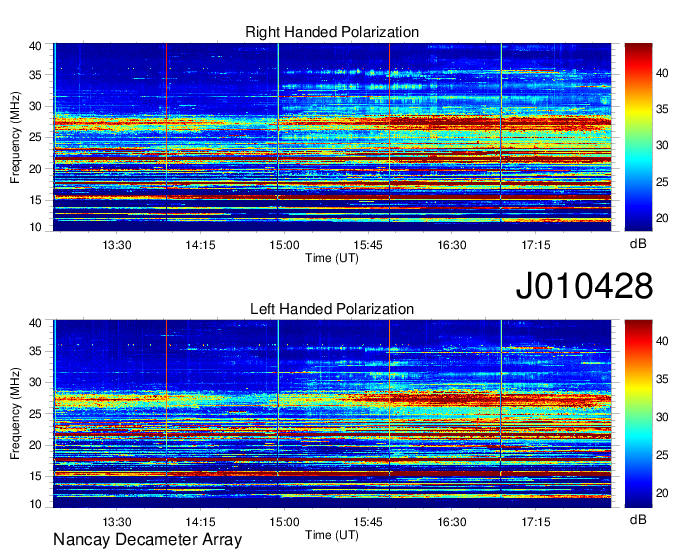The image size is (680, 552).
Task: Click the 16:30 tick label under upper plot
Action: pyautogui.click(x=451, y=245)
